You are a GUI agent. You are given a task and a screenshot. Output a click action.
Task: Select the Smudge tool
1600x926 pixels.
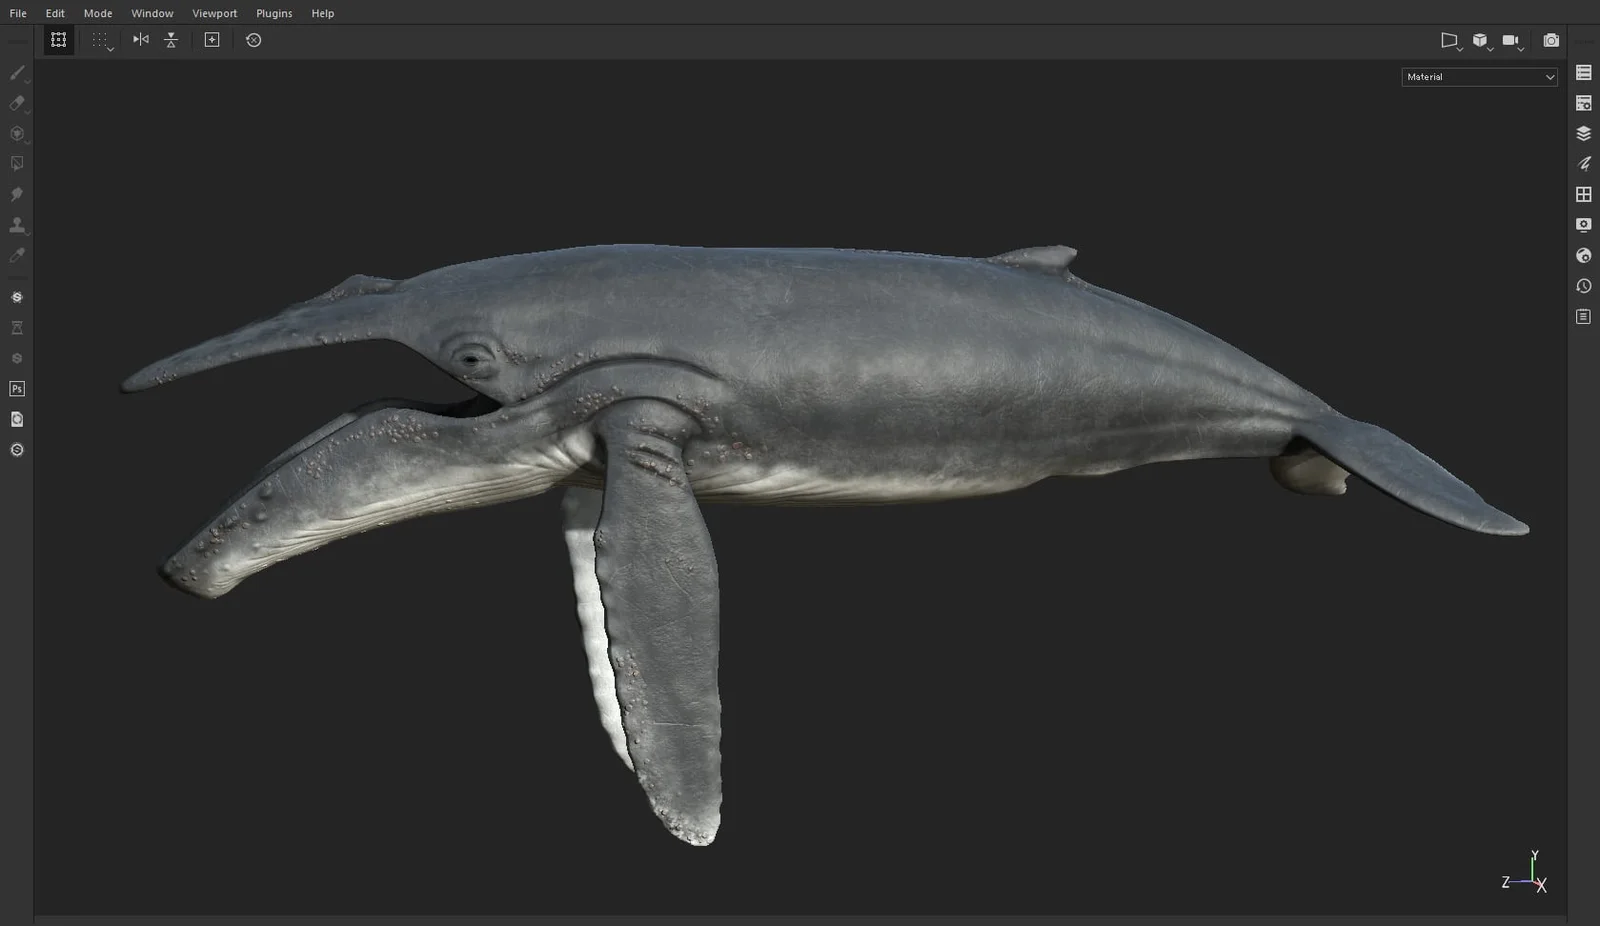[16, 194]
